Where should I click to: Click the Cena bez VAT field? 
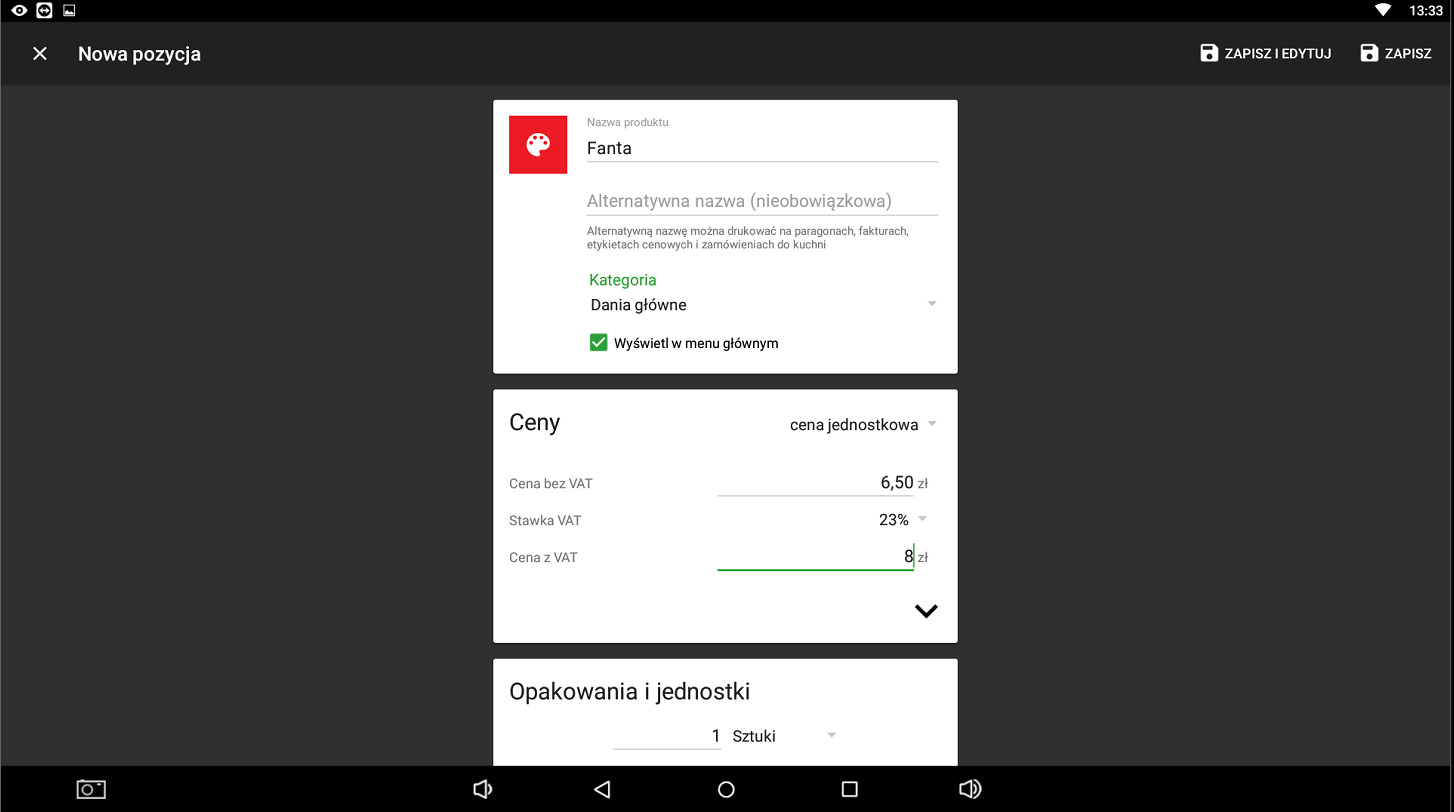pyautogui.click(x=815, y=483)
